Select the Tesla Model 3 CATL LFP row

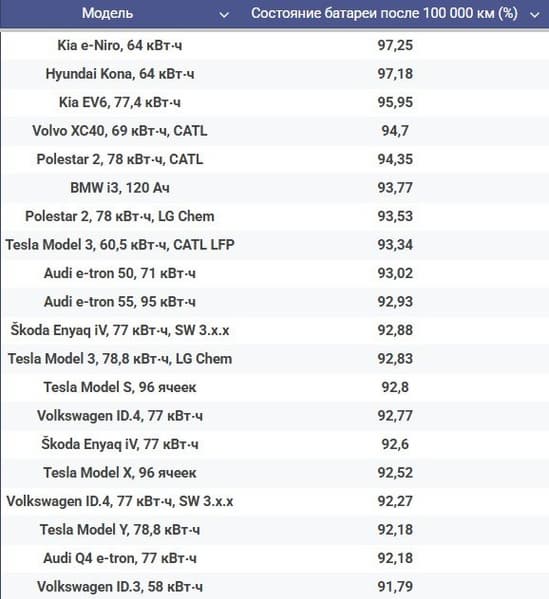277,244
